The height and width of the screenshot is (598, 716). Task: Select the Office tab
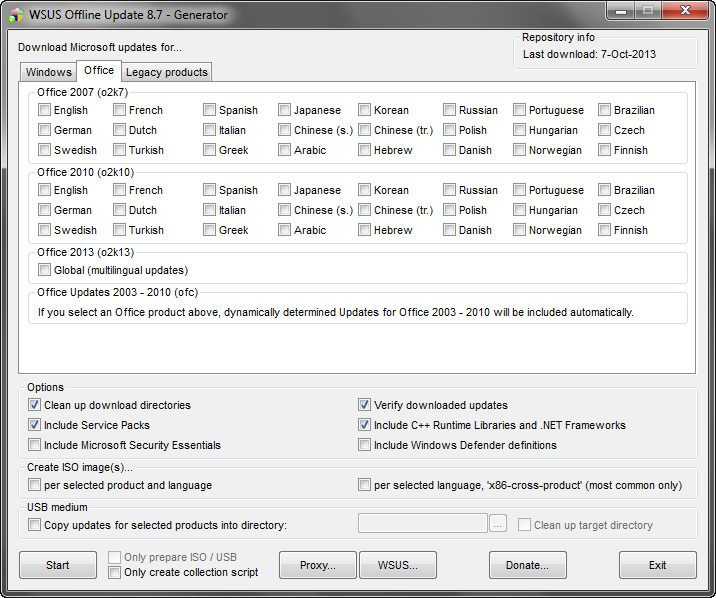[x=99, y=70]
